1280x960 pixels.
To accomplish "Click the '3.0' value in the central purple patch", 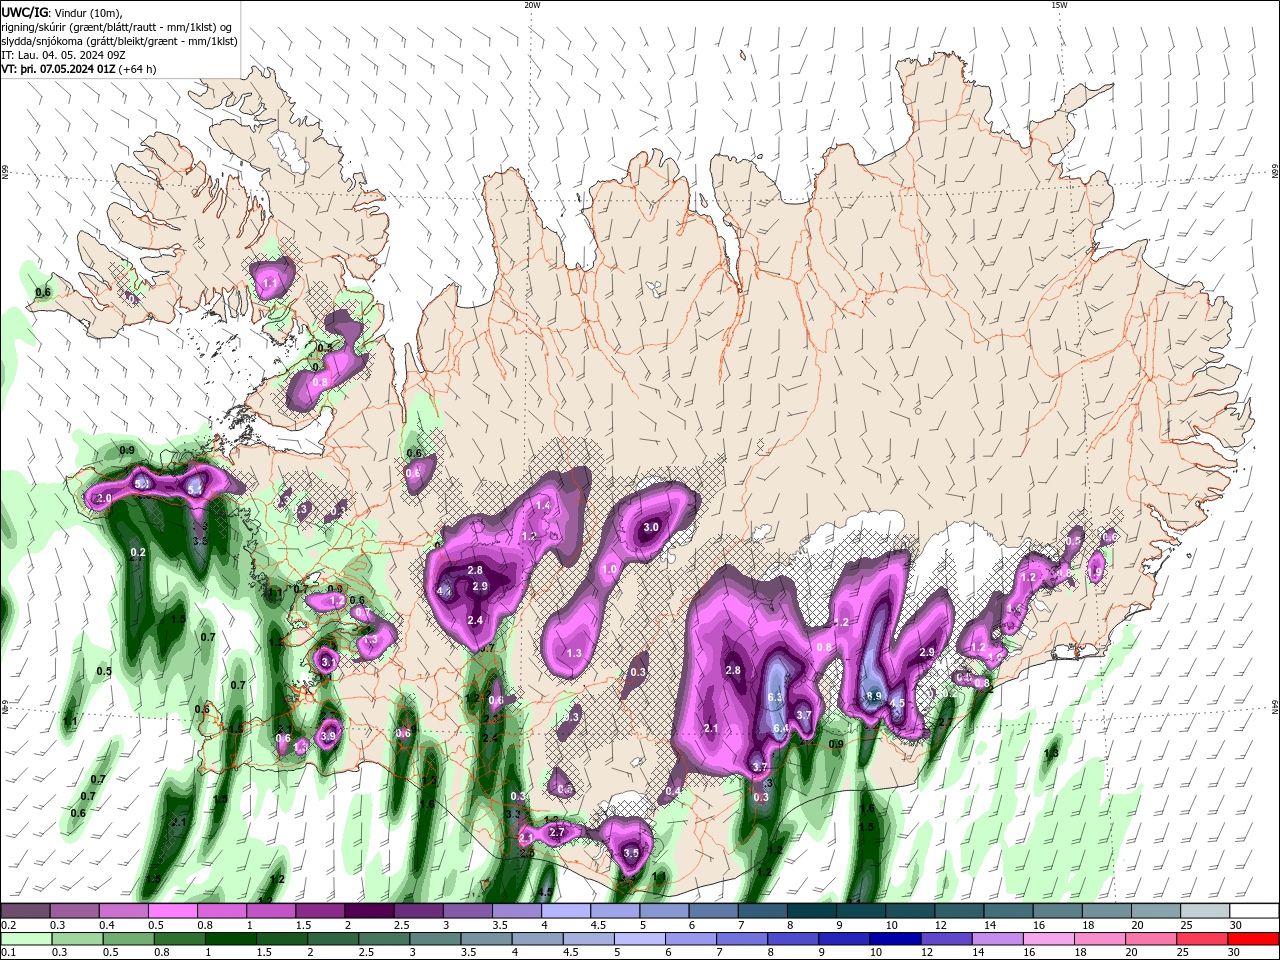I will (651, 527).
